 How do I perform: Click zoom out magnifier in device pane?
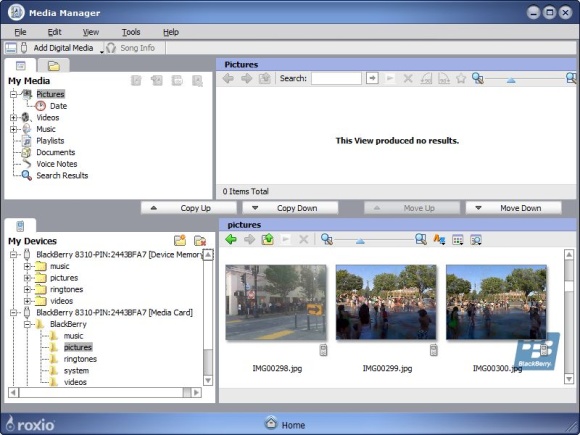coord(327,239)
